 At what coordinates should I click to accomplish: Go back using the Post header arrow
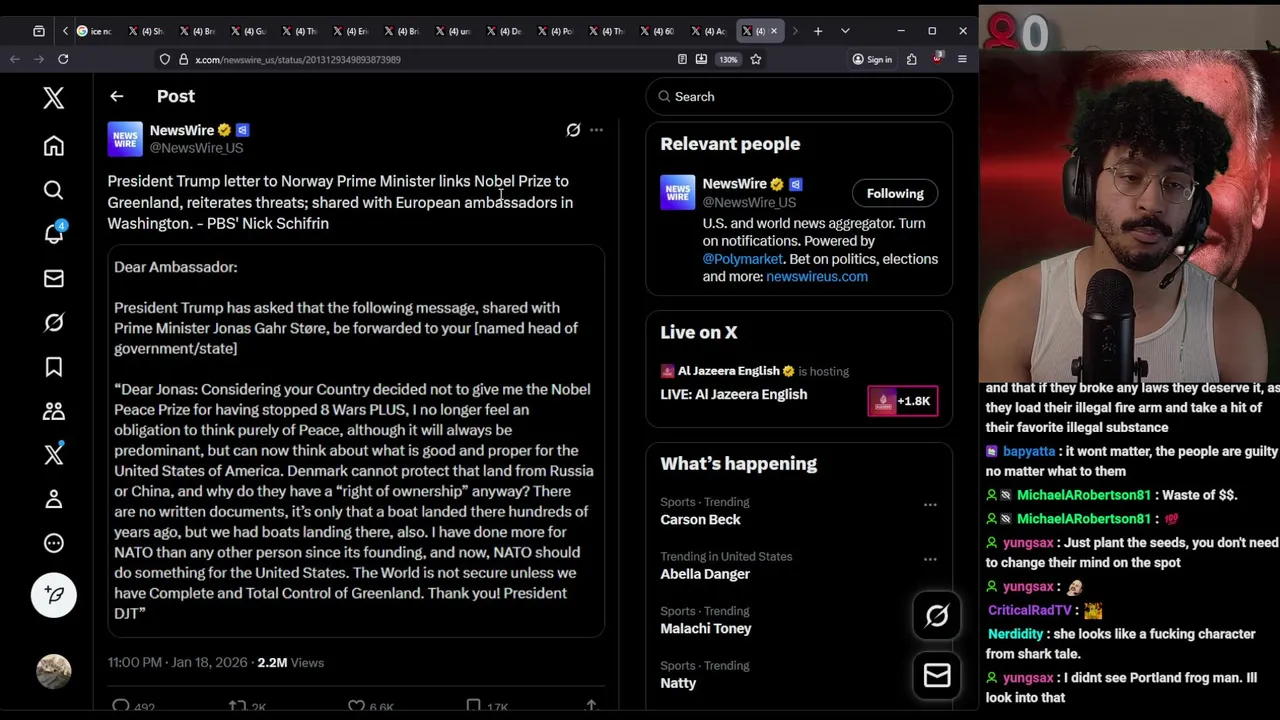click(x=117, y=97)
